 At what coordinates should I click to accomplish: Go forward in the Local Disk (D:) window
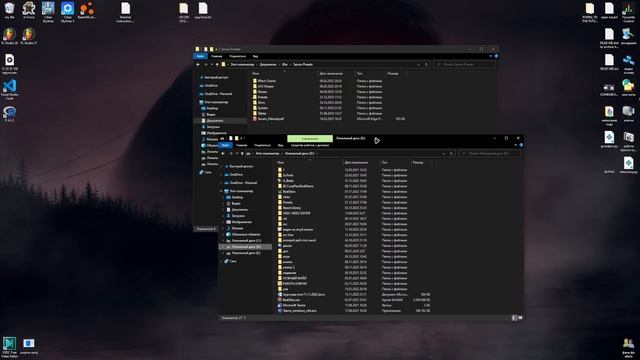coord(231,153)
